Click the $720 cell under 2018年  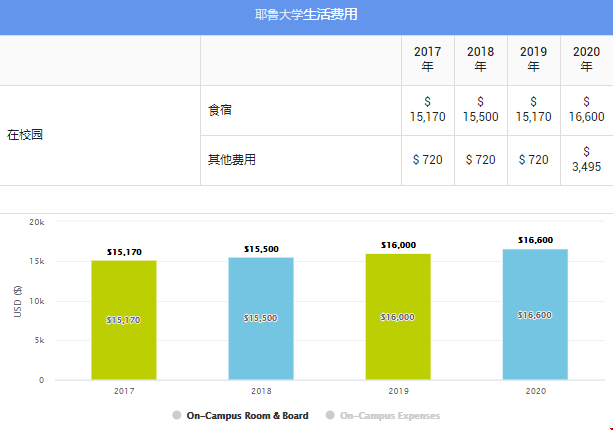tap(480, 159)
